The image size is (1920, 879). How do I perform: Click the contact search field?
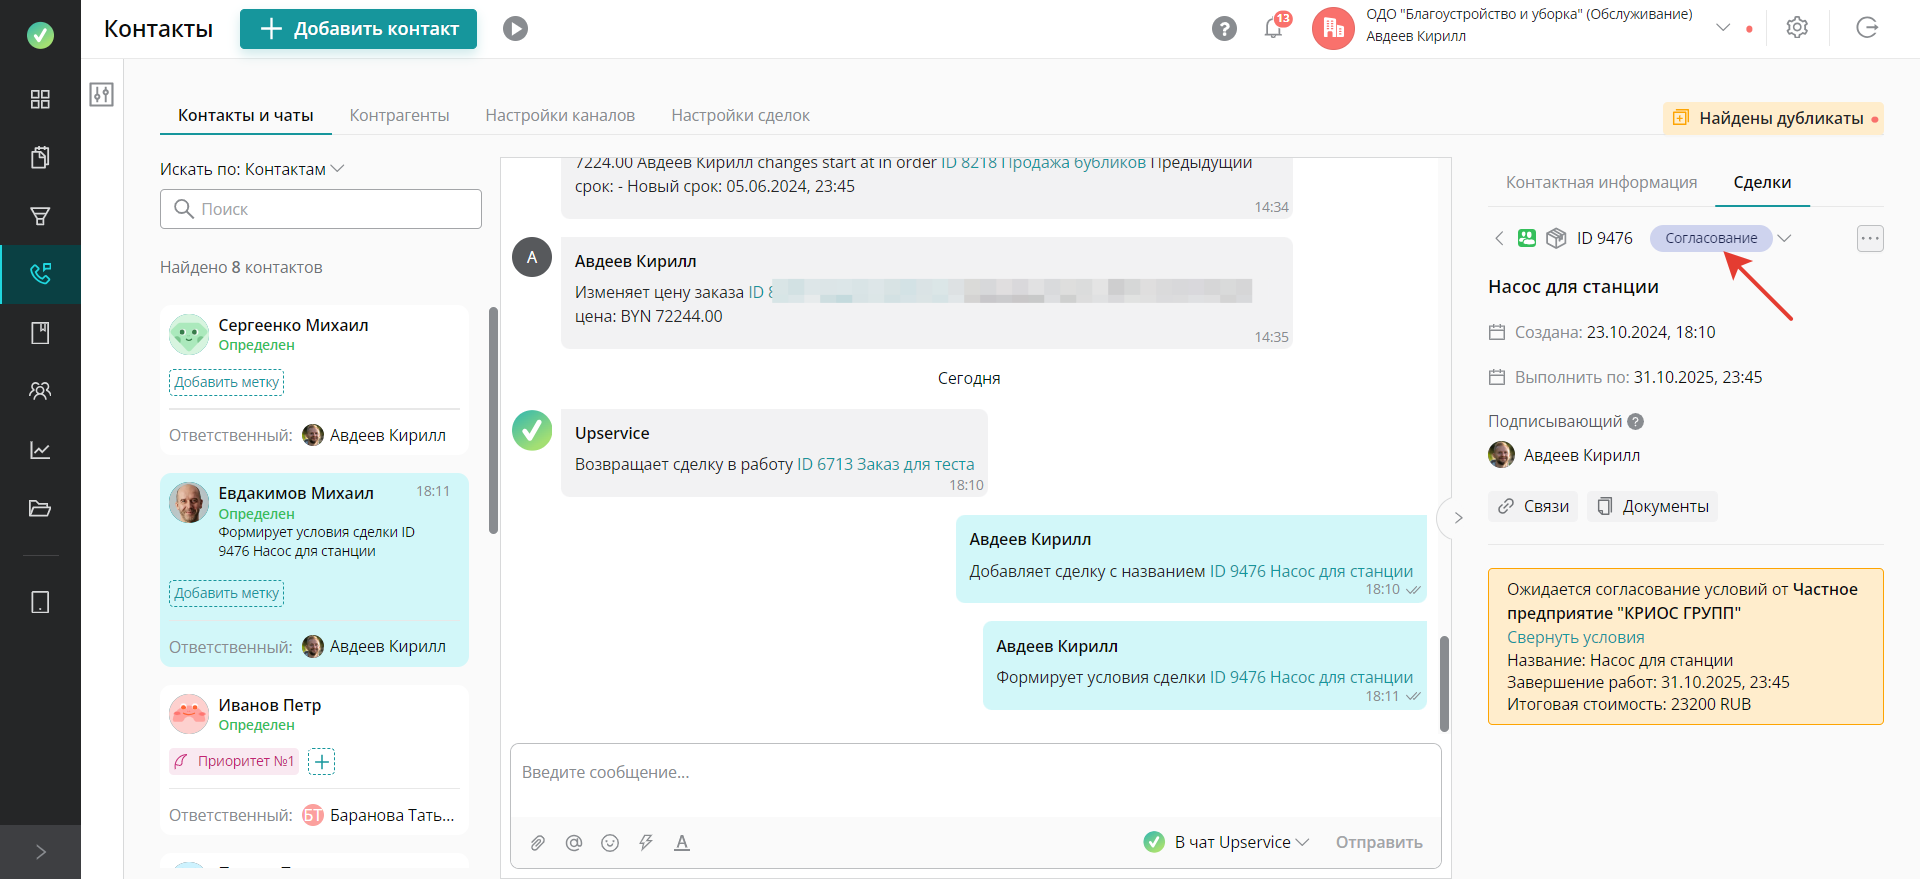(x=321, y=209)
